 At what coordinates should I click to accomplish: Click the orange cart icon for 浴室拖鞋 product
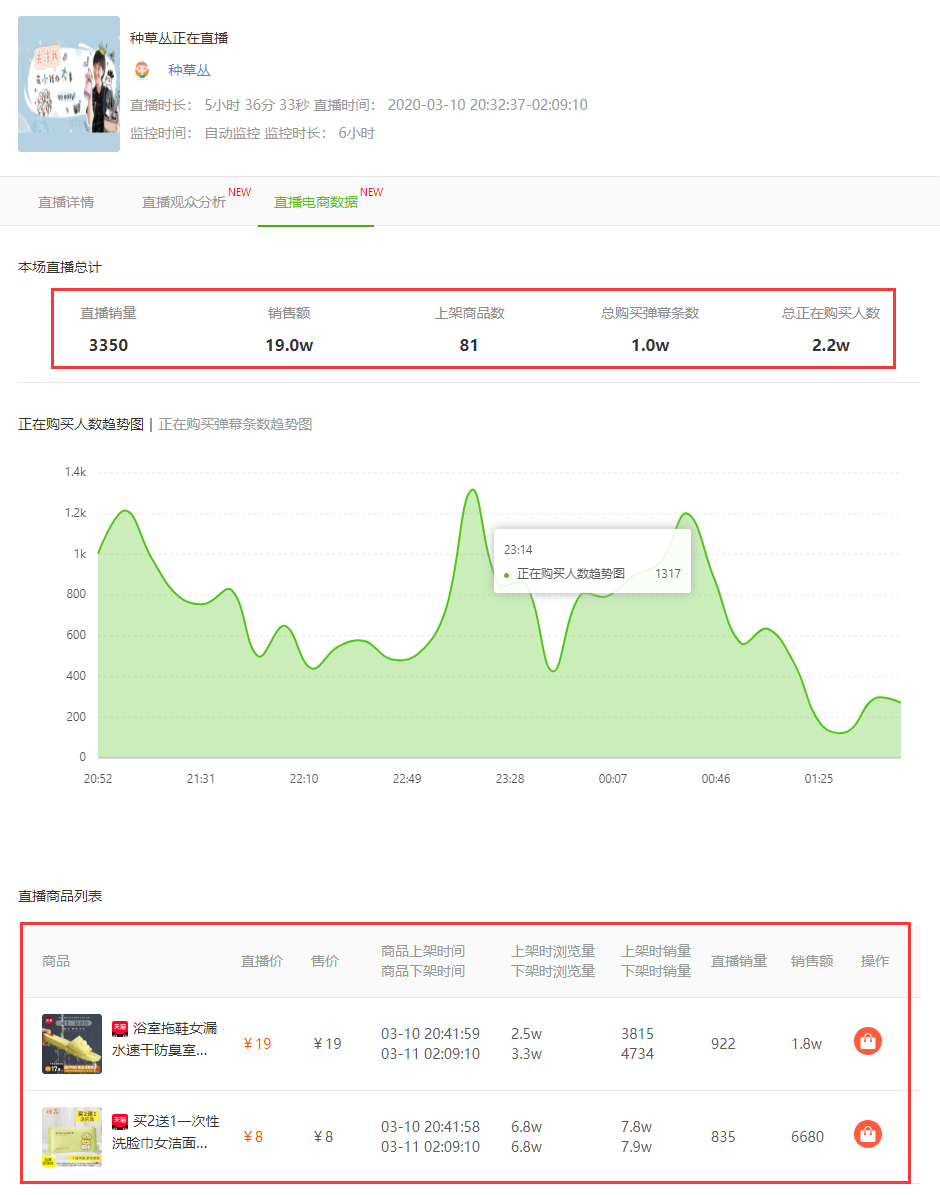867,1040
